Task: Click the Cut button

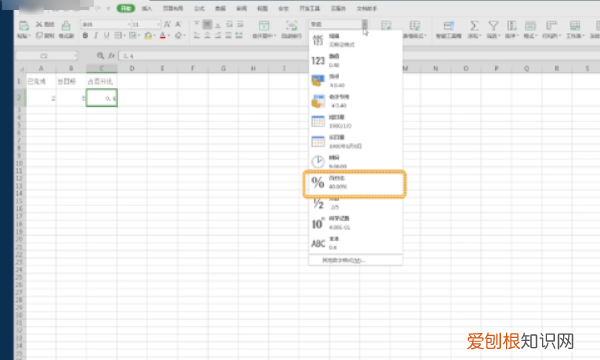Action: (x=45, y=24)
